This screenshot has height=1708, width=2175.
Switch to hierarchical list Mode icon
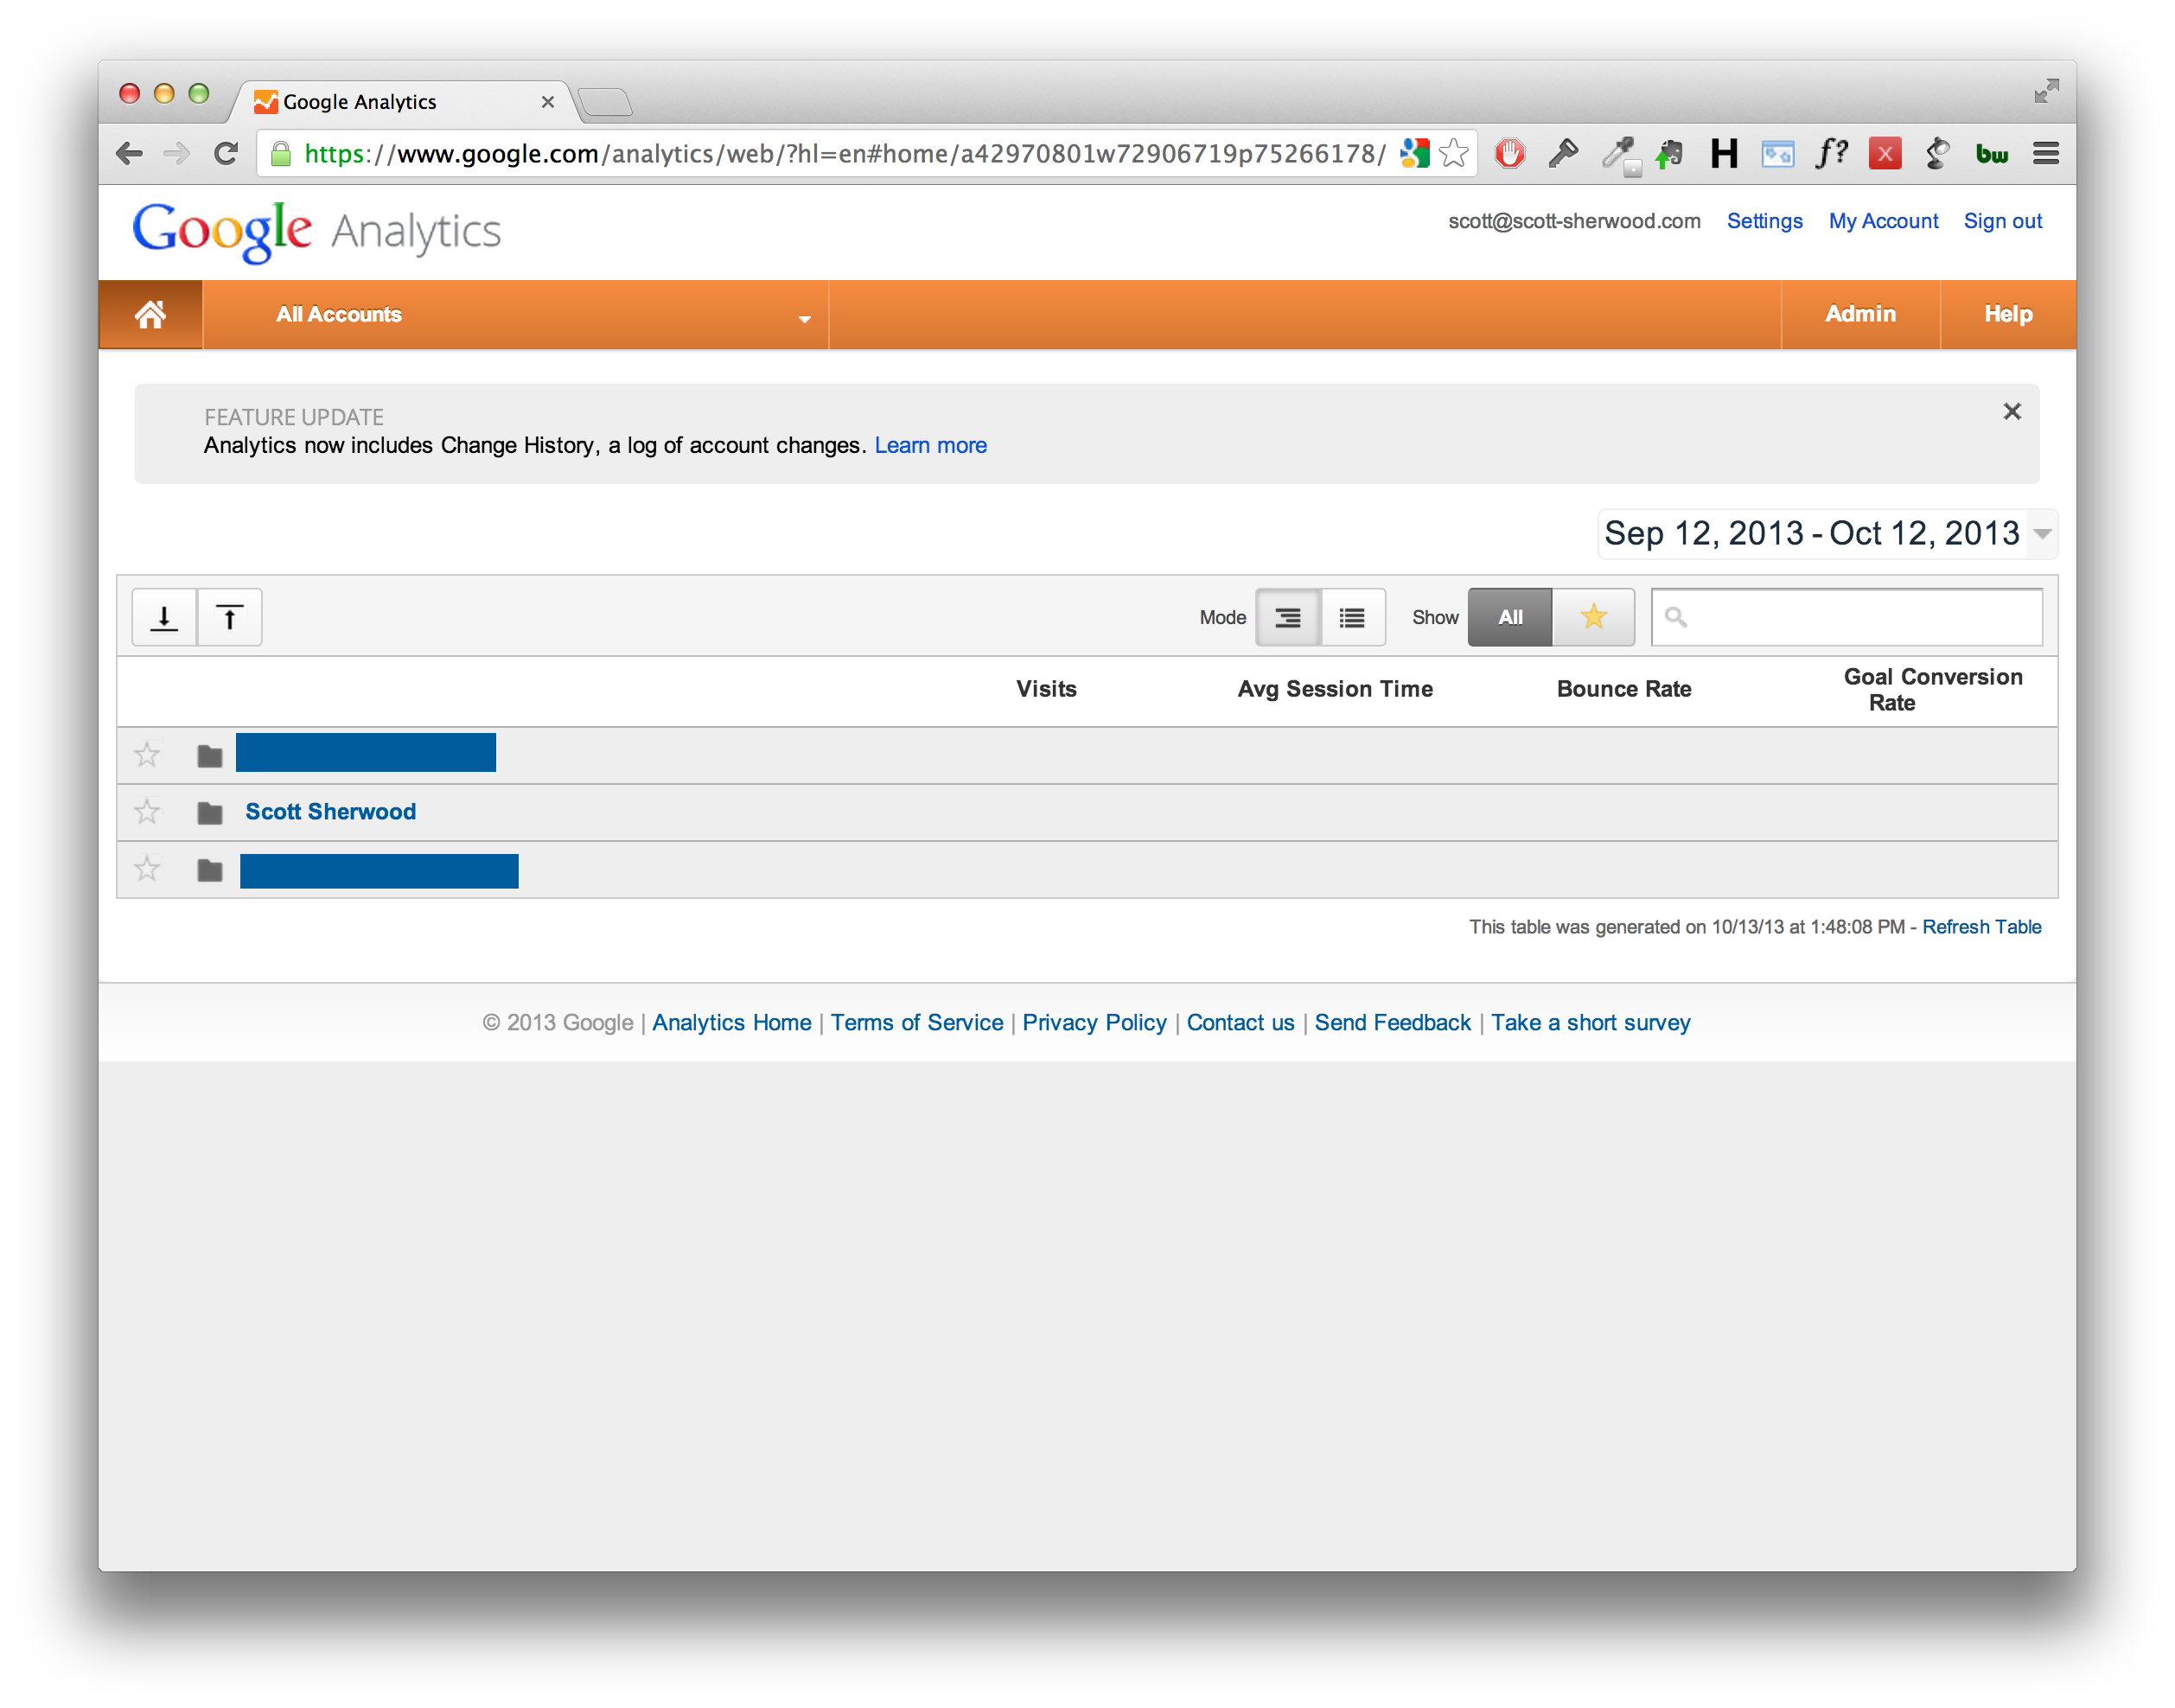[x=1287, y=617]
